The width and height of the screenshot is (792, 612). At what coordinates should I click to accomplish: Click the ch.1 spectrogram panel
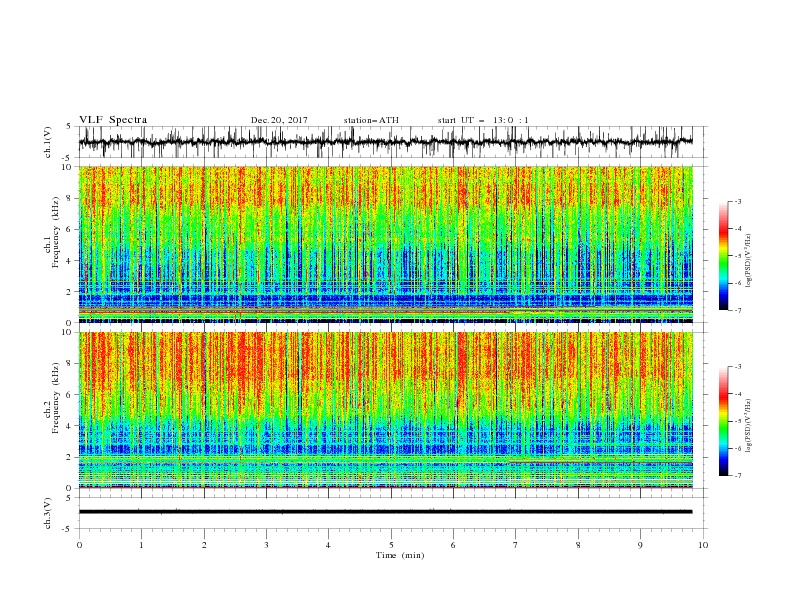point(385,244)
